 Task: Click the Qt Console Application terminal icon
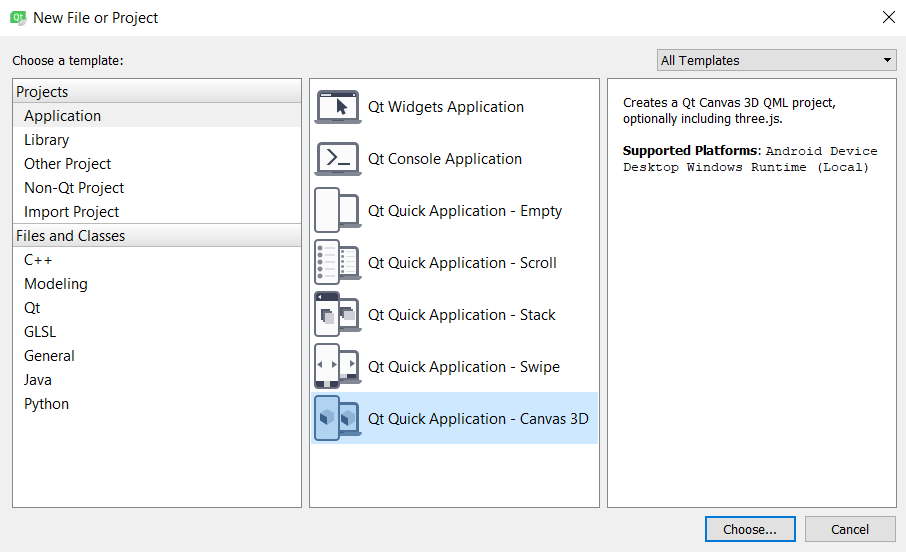click(338, 159)
